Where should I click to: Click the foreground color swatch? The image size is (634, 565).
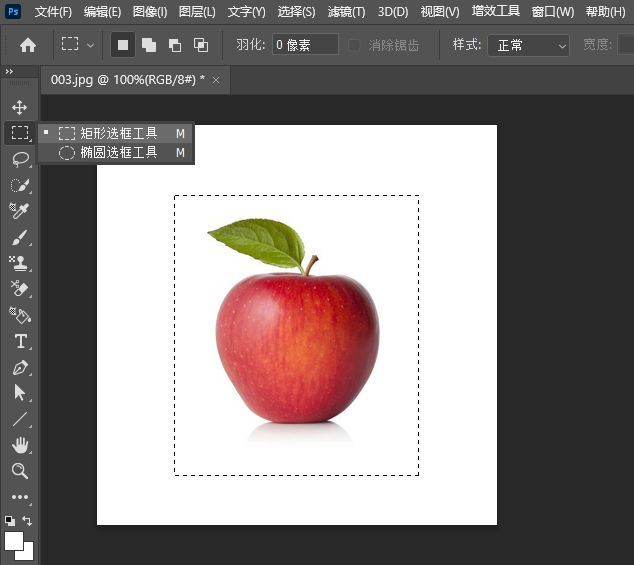pos(14,541)
